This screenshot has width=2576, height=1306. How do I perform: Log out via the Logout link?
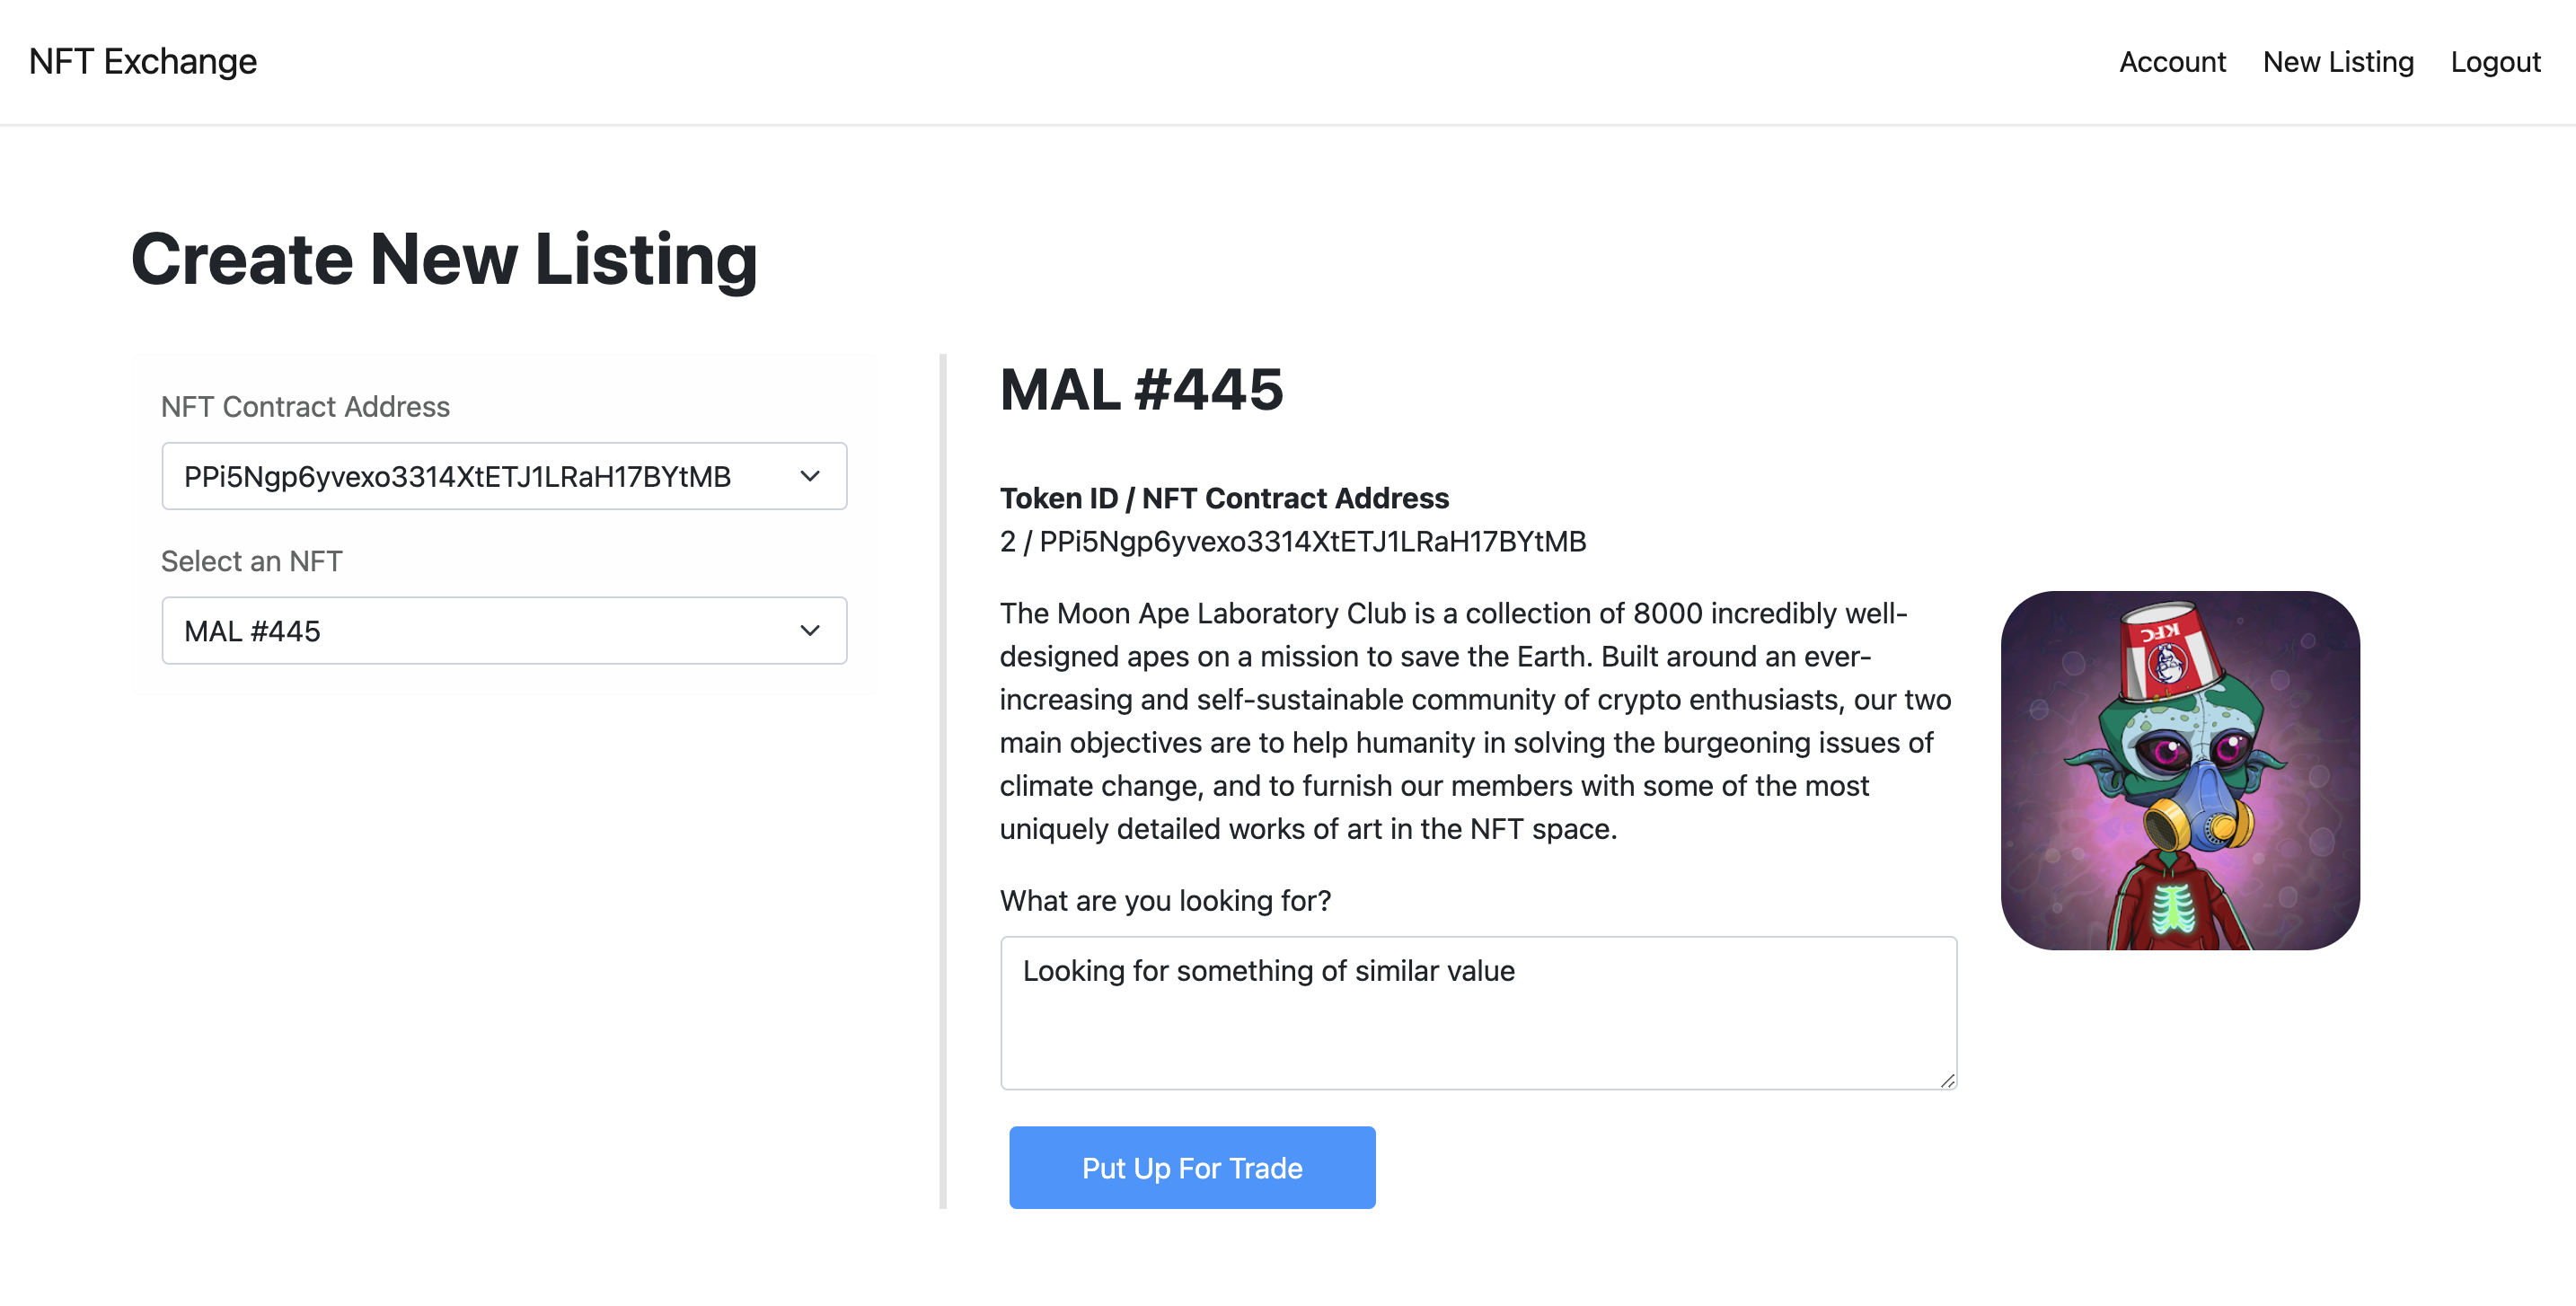pyautogui.click(x=2495, y=62)
